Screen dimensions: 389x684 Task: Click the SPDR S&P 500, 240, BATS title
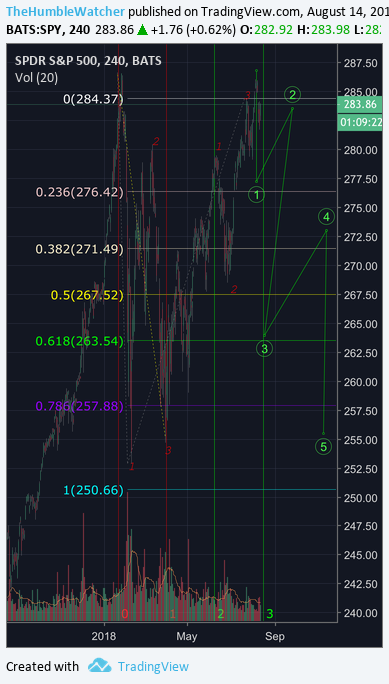88,61
